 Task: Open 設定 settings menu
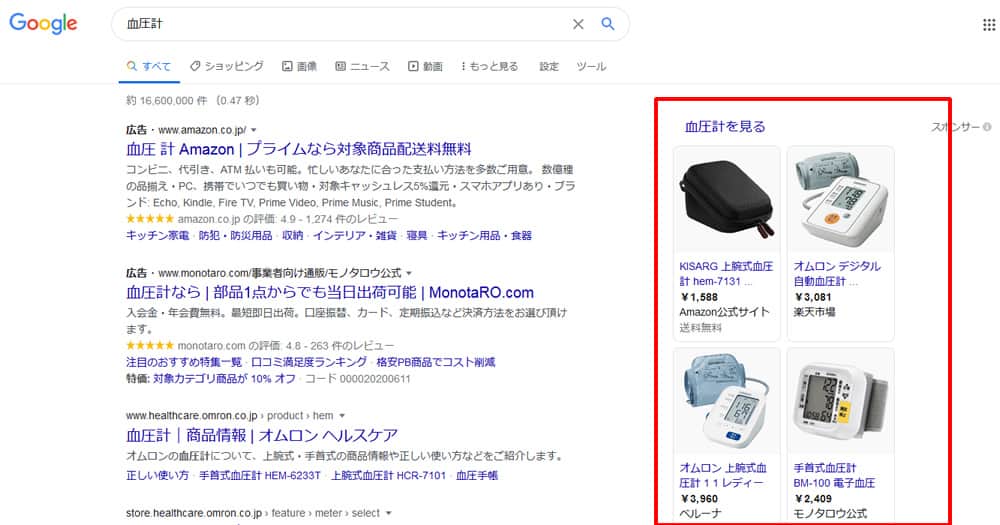click(x=549, y=66)
